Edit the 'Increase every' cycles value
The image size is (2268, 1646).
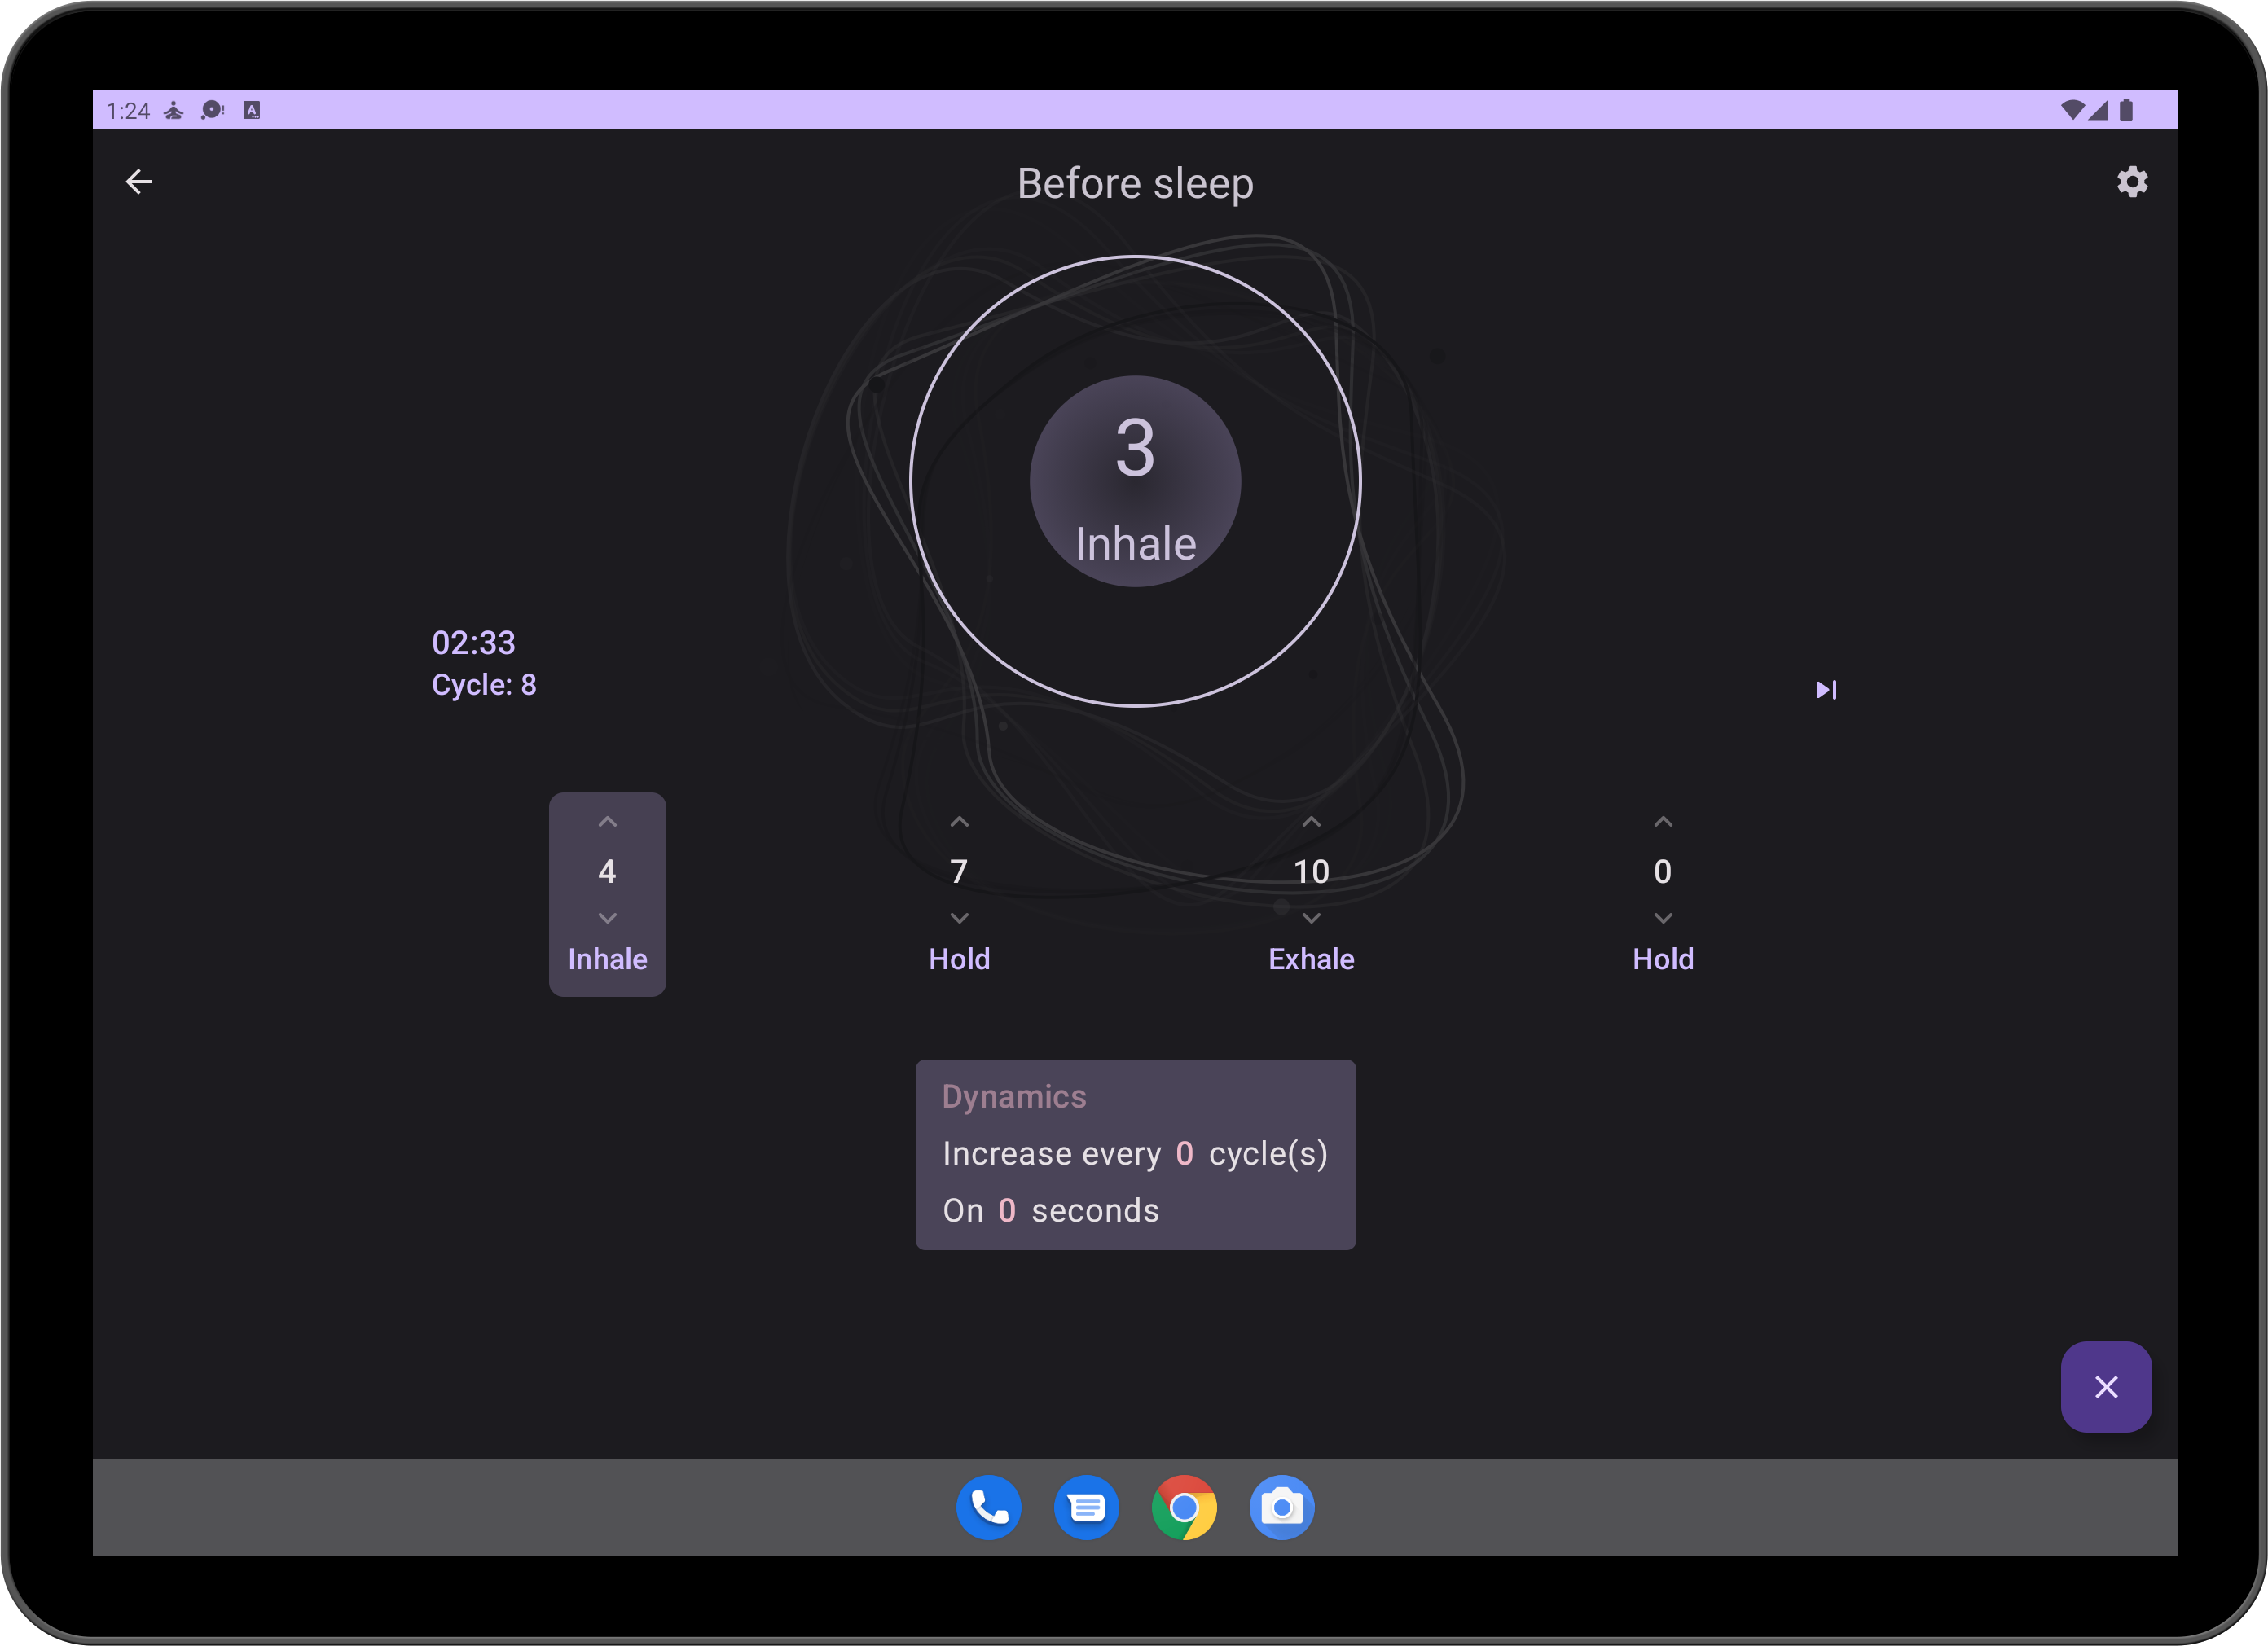click(x=1184, y=1154)
